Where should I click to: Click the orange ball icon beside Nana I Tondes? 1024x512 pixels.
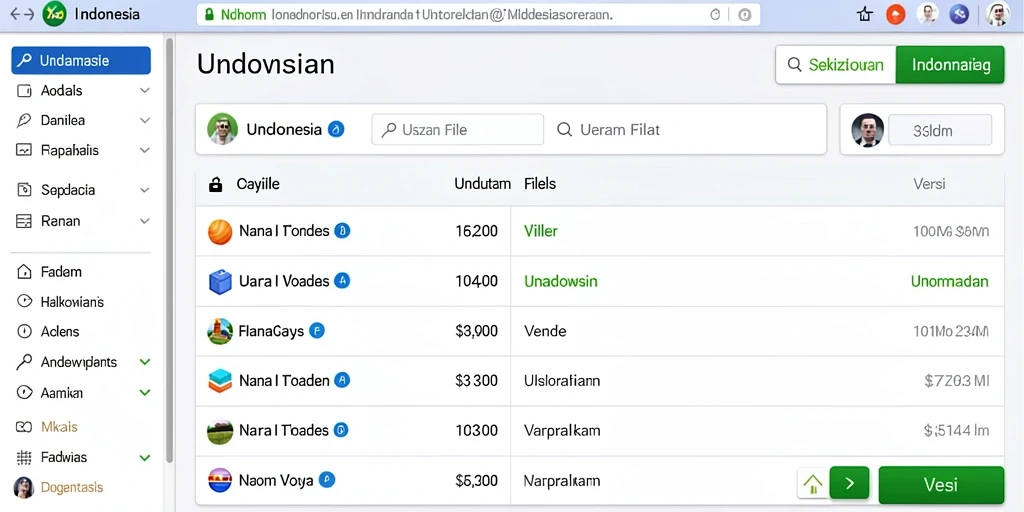coord(220,232)
